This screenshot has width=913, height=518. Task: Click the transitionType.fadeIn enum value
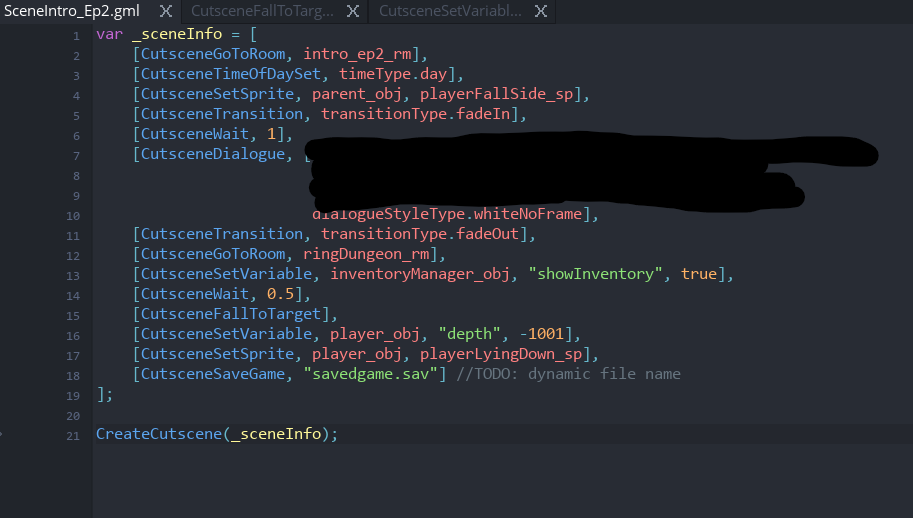coord(415,115)
